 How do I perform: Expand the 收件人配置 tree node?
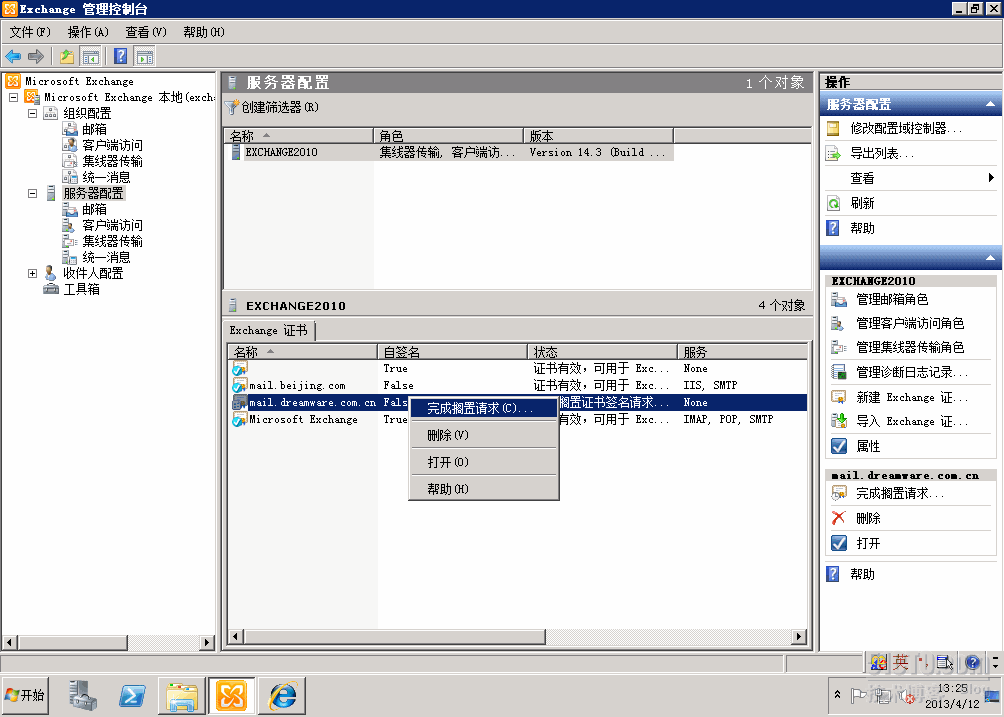[x=33, y=273]
